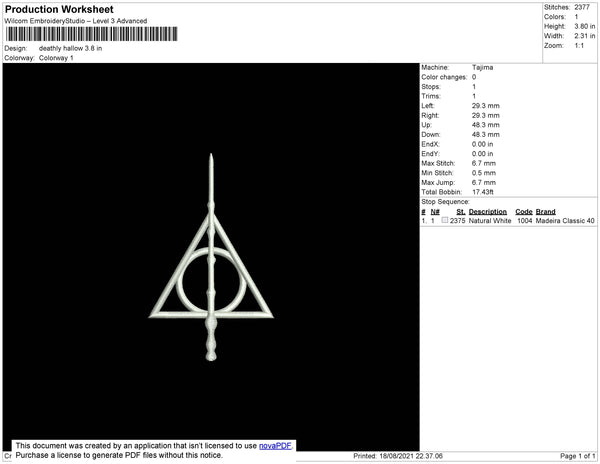Select 'Stops:' label
This screenshot has width=600, height=464.
pyautogui.click(x=431, y=87)
